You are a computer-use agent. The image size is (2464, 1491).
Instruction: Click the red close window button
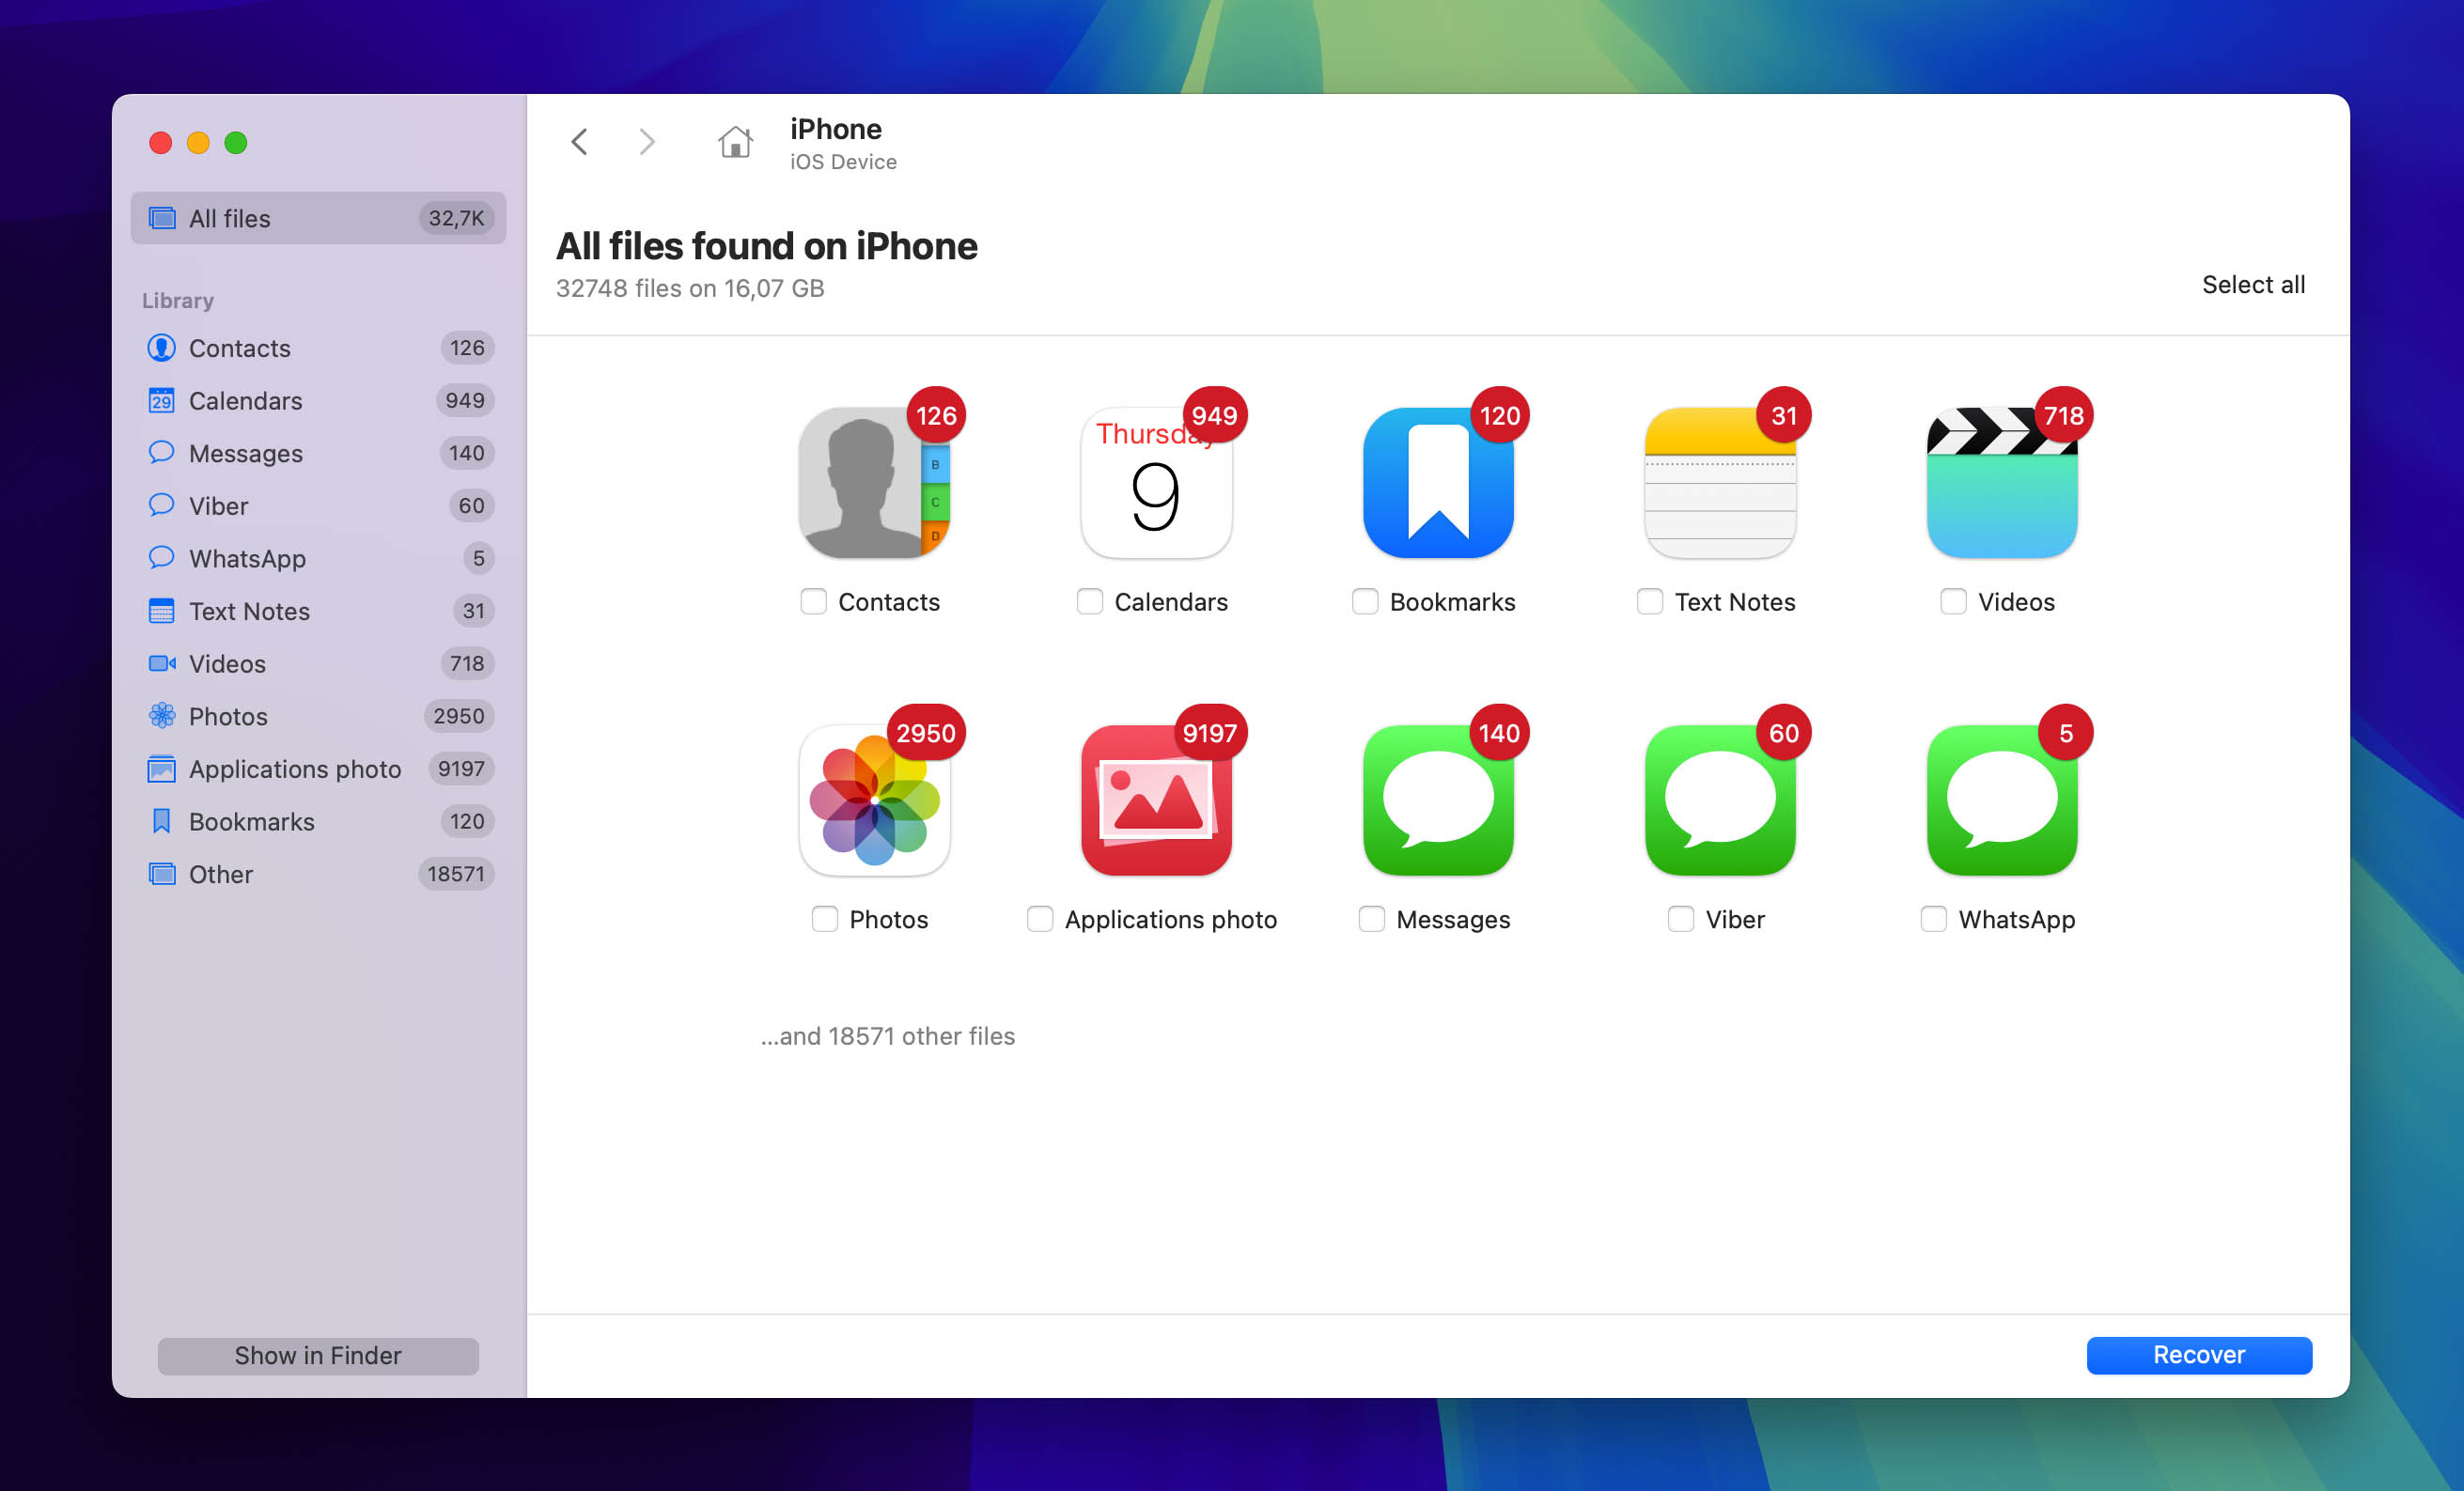(161, 143)
